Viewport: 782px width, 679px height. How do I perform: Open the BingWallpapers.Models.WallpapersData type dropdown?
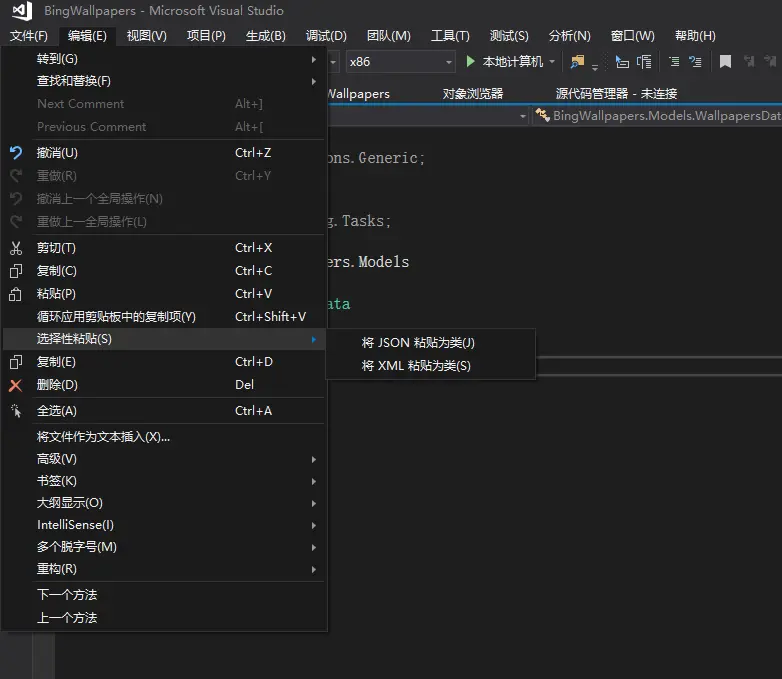[x=657, y=116]
